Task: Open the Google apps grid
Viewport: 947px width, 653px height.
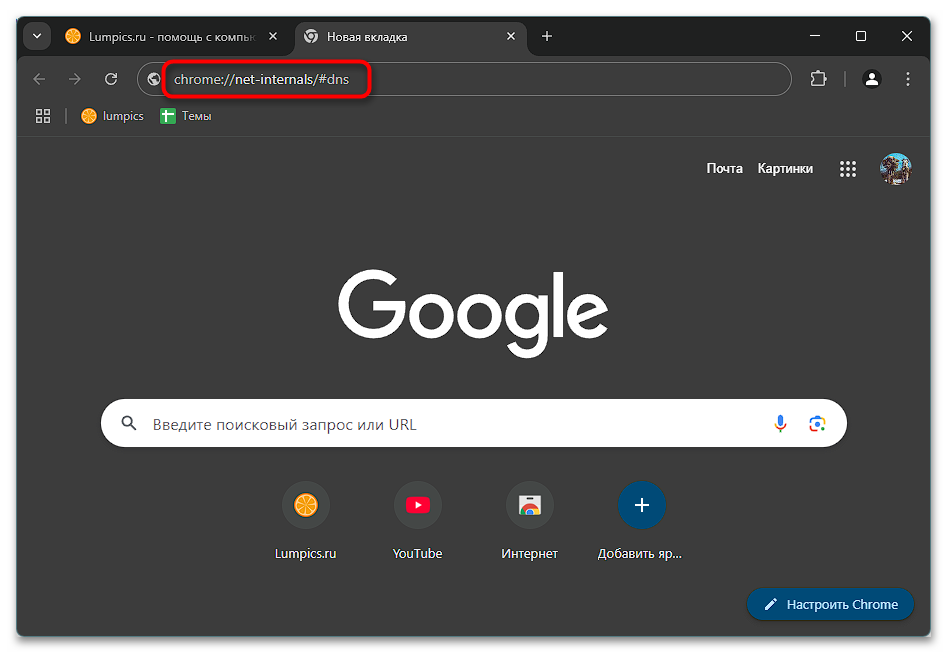Action: [848, 169]
